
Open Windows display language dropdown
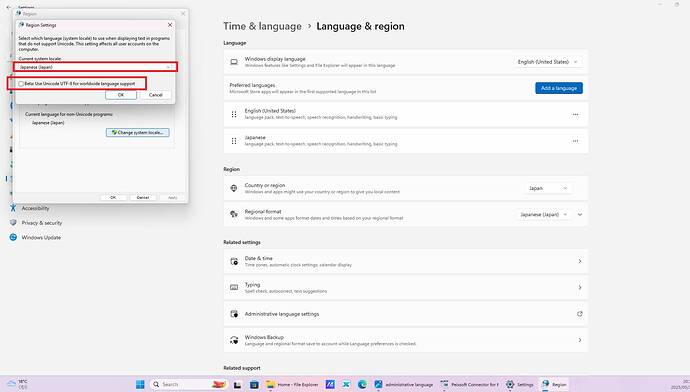[x=547, y=62]
